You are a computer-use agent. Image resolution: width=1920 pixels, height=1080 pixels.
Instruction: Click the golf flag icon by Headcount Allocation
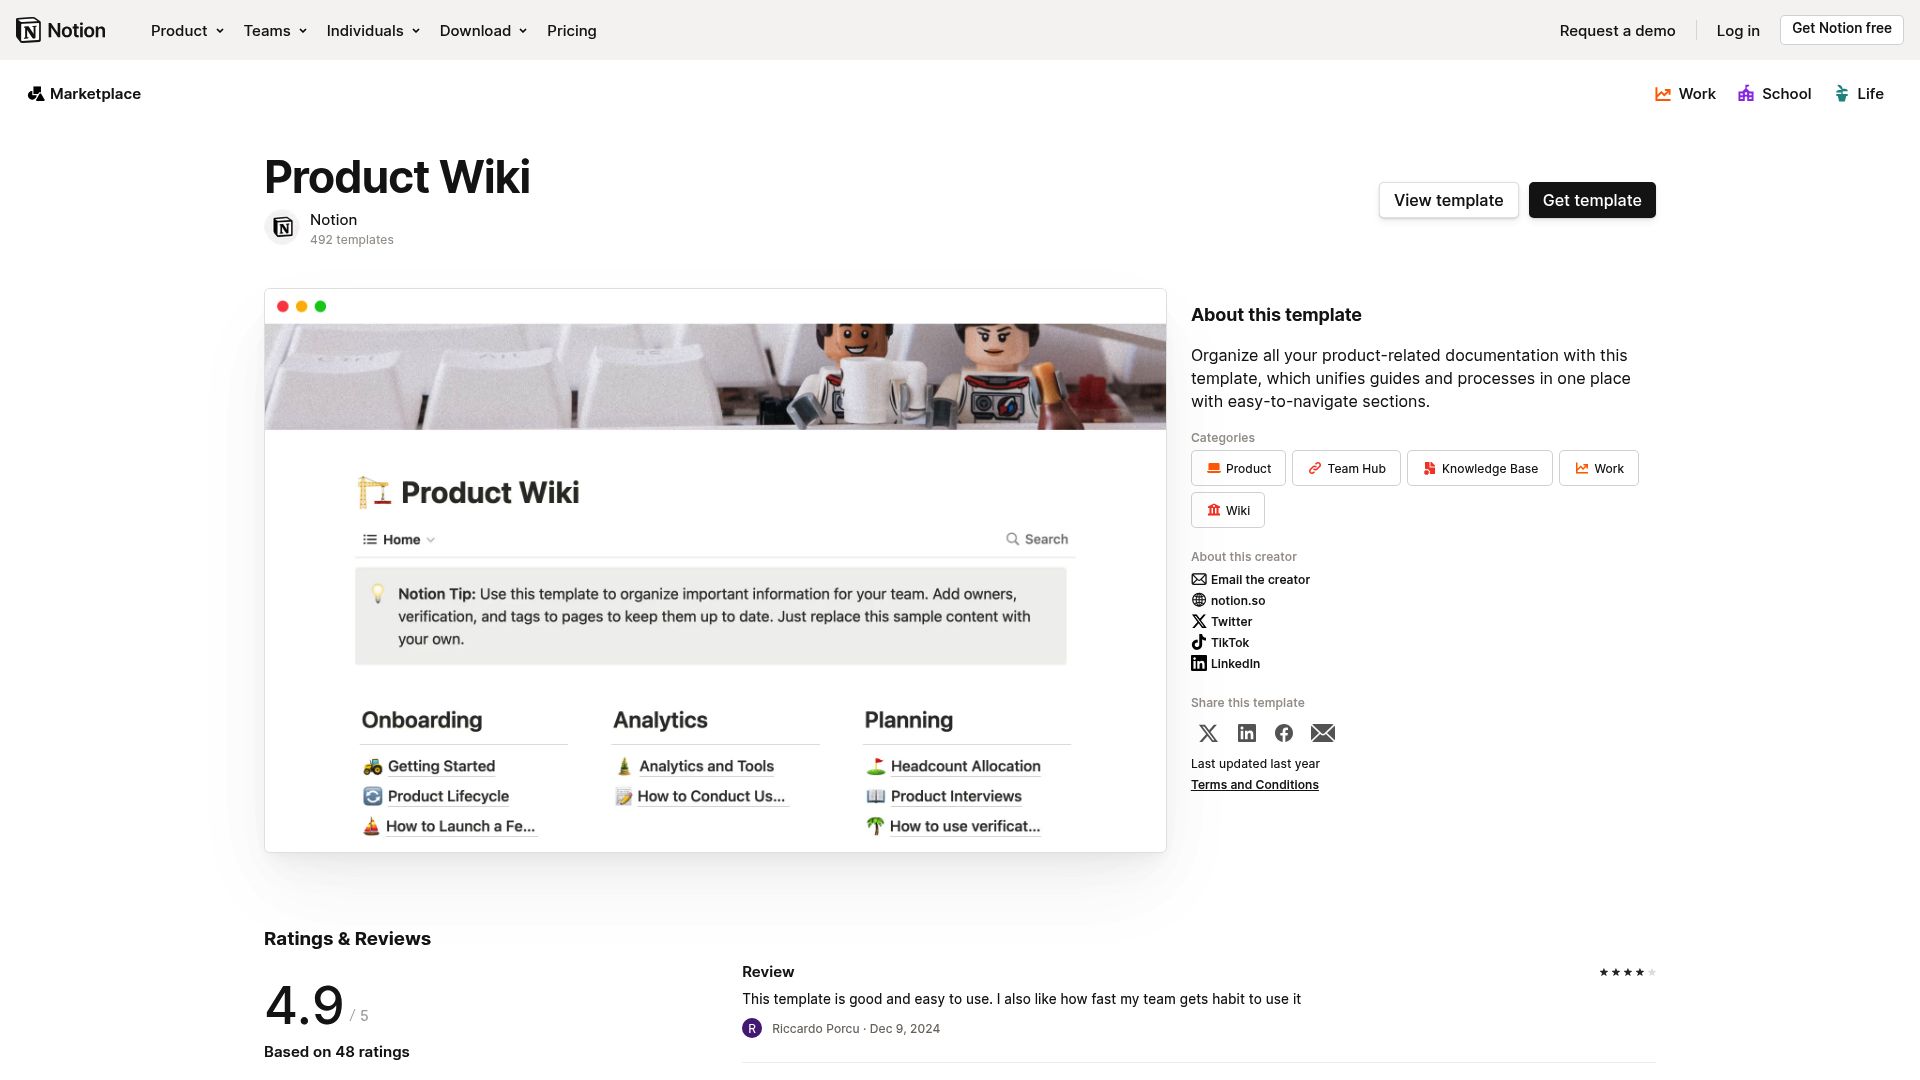tap(876, 767)
